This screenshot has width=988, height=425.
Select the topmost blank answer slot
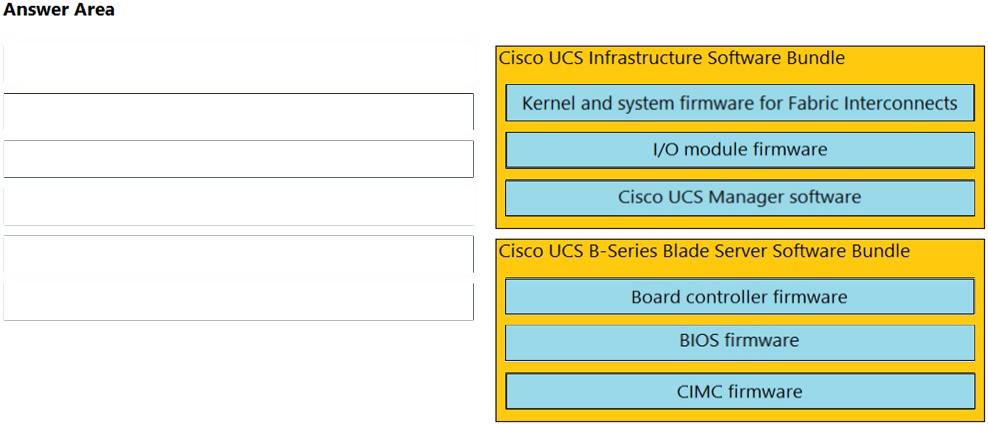pos(238,65)
